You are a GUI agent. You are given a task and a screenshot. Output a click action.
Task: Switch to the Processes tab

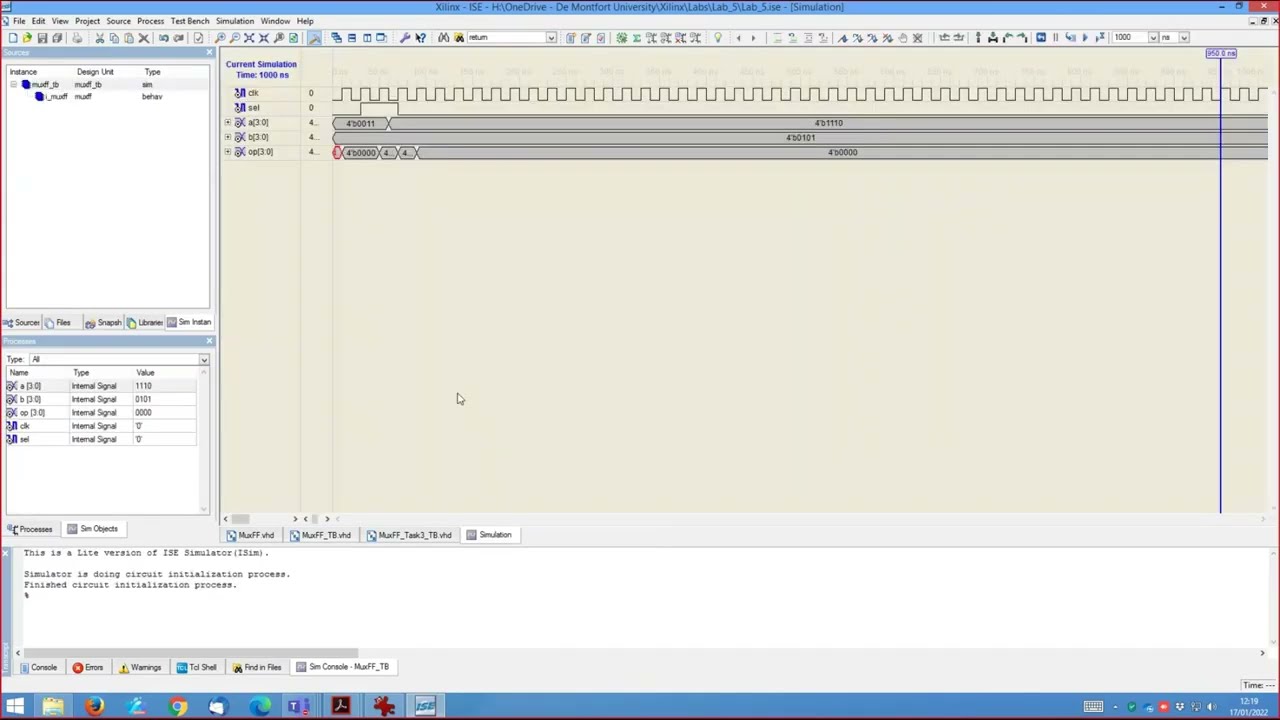[x=30, y=529]
